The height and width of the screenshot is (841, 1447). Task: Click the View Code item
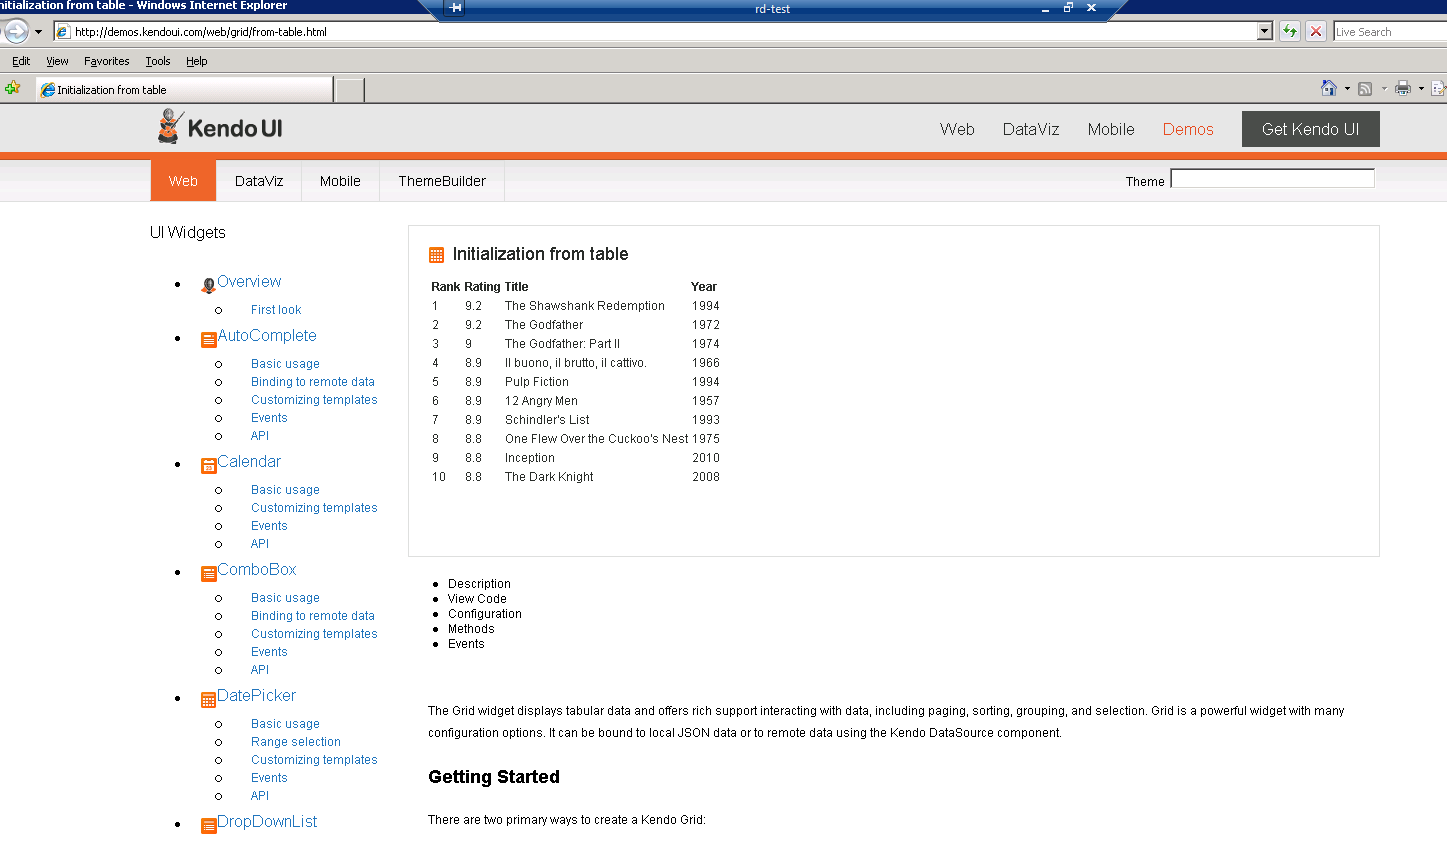477,599
